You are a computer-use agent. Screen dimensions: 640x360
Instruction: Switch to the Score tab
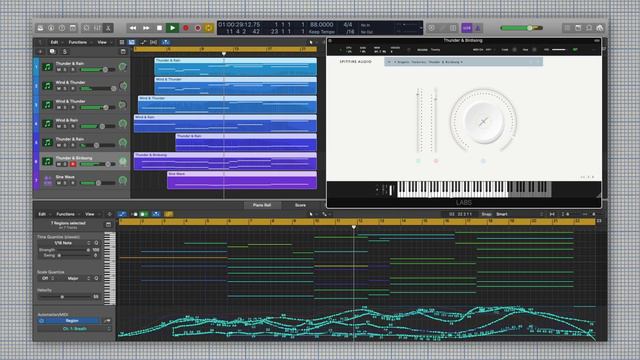coord(300,205)
